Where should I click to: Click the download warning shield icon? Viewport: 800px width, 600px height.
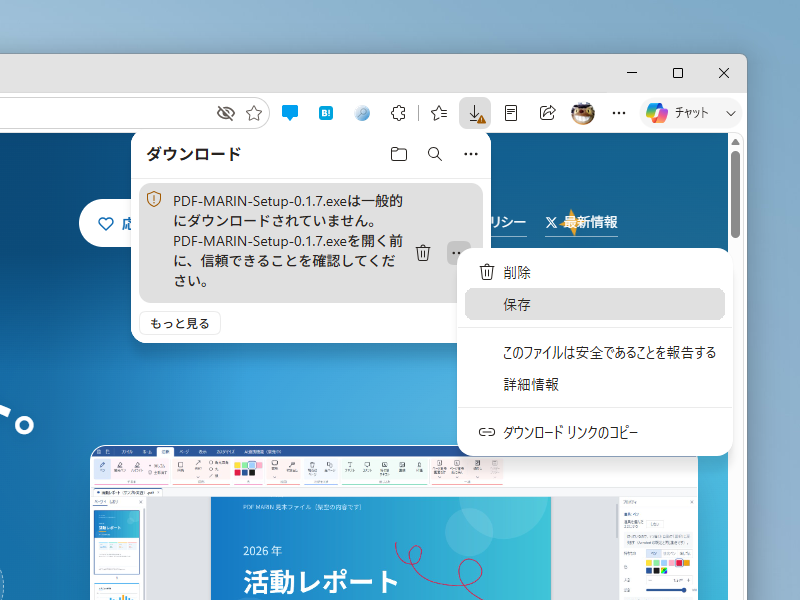[x=154, y=199]
